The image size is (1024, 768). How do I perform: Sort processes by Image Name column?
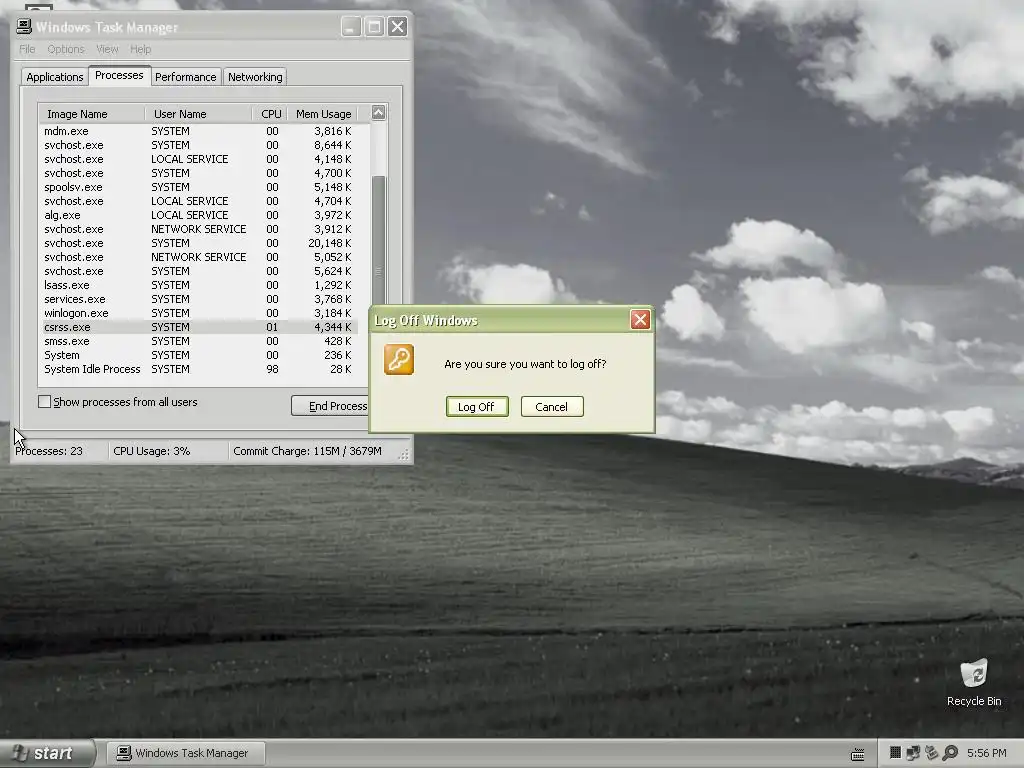click(91, 114)
